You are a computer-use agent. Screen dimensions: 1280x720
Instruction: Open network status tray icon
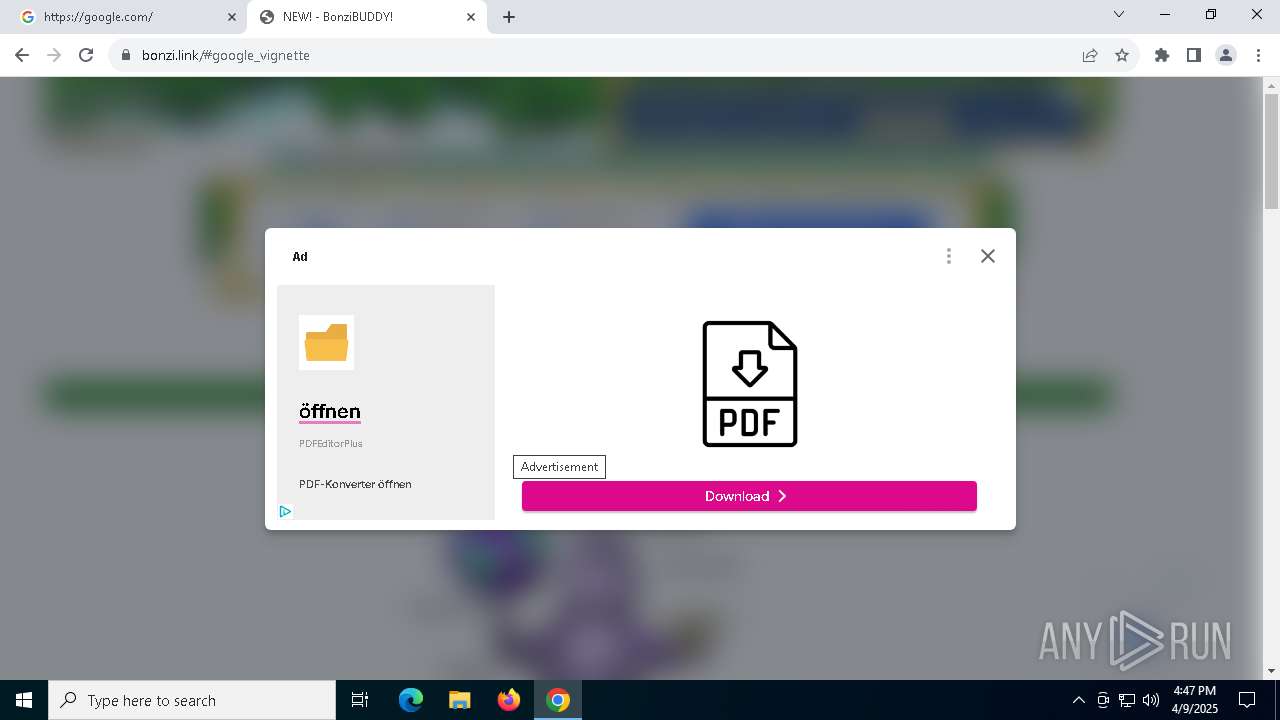tap(1127, 700)
